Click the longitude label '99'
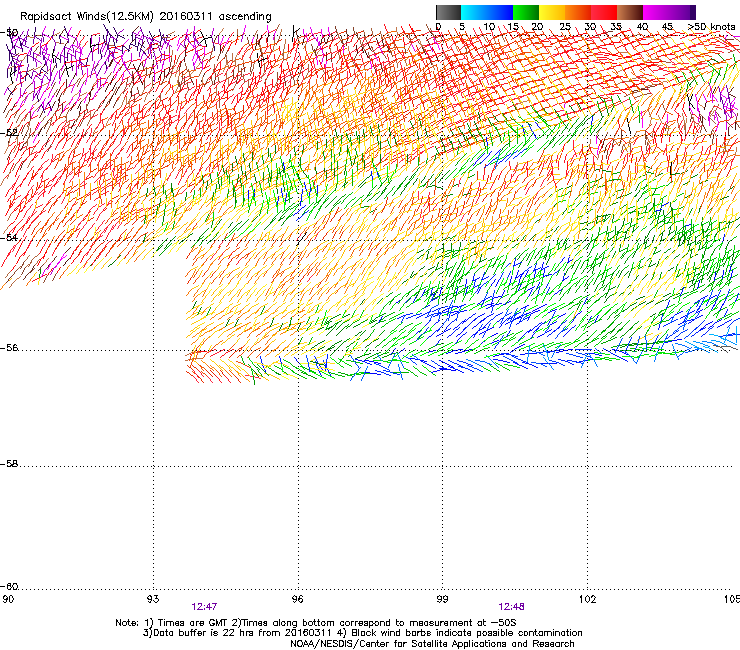The width and height of the screenshot is (740, 650). pyautogui.click(x=442, y=599)
